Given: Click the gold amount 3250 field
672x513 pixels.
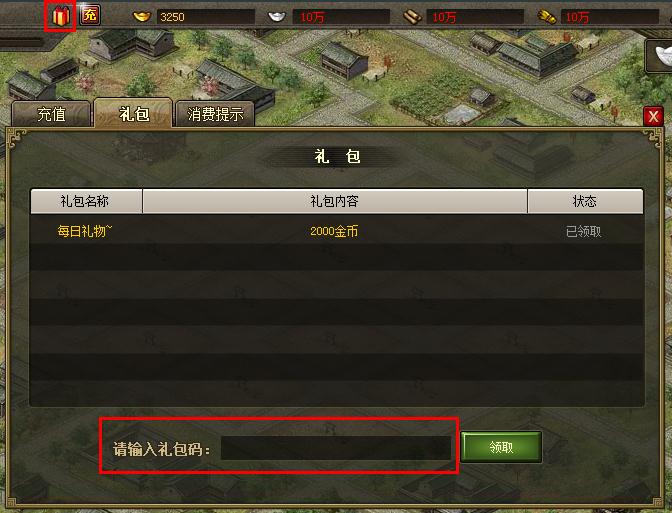Looking at the screenshot, I should coord(206,17).
